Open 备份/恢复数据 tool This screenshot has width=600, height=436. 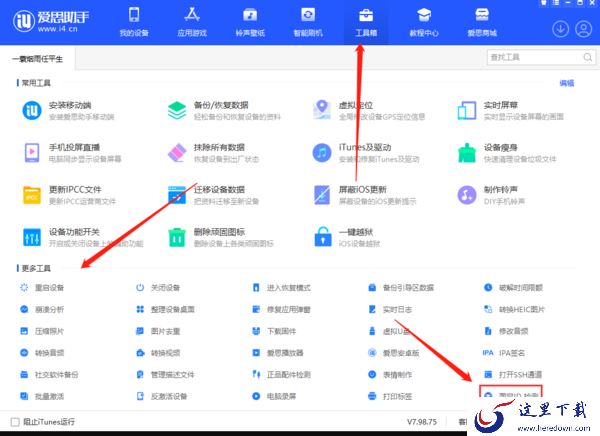pos(224,111)
